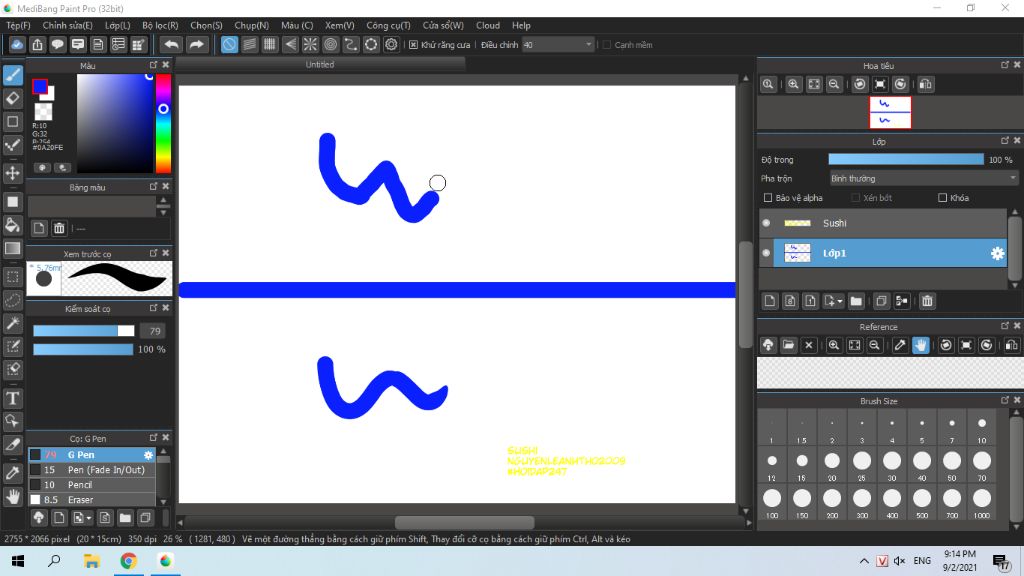Turn off snap guide icon
Image resolution: width=1024 pixels, height=576 pixels.
click(x=229, y=44)
